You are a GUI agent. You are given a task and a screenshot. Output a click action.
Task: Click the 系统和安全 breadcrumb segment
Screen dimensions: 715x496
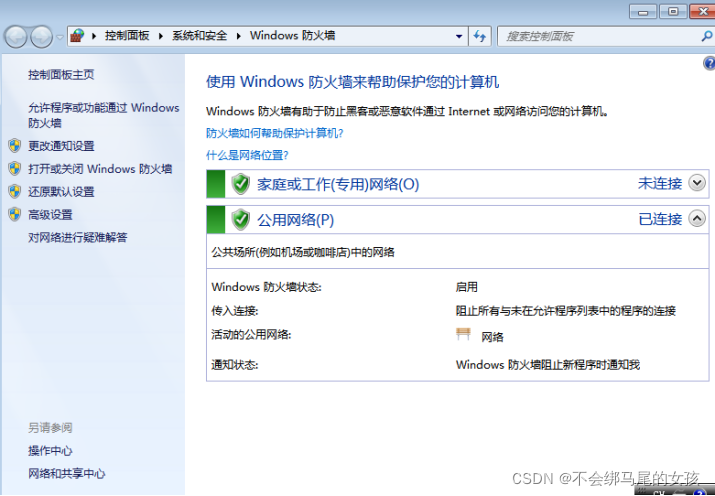199,36
